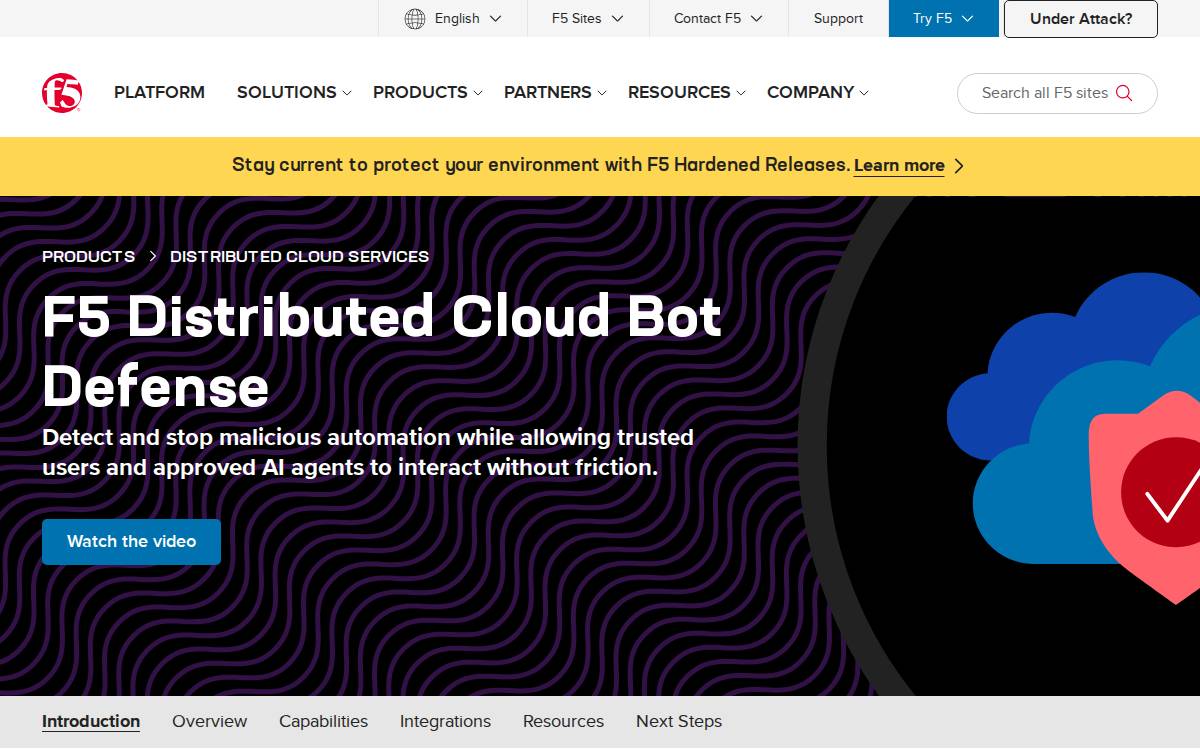Image resolution: width=1200 pixels, height=750 pixels.
Task: Expand the Try F5 dropdown
Action: [943, 18]
